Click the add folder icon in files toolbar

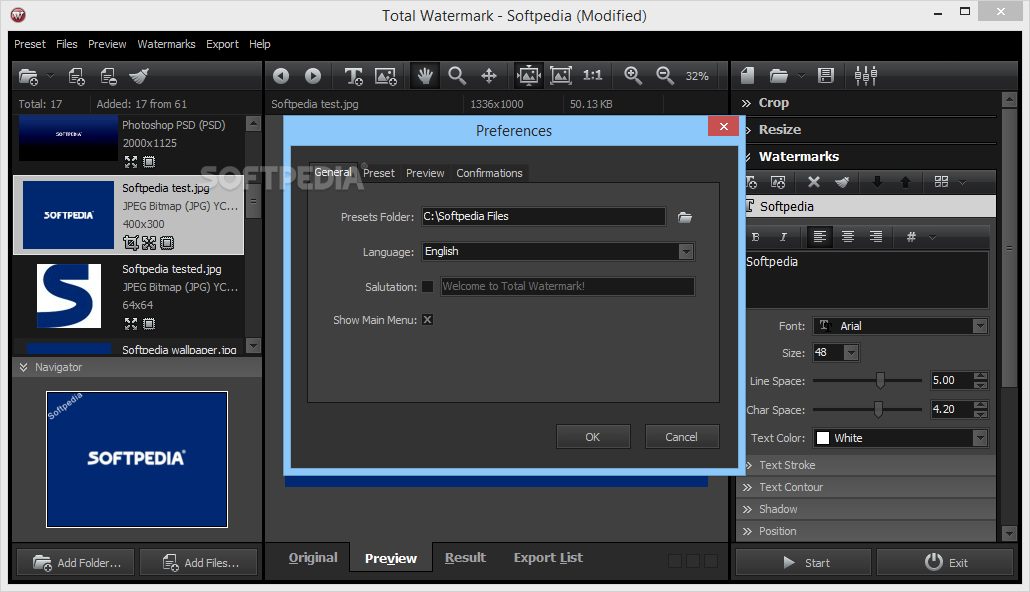28,77
